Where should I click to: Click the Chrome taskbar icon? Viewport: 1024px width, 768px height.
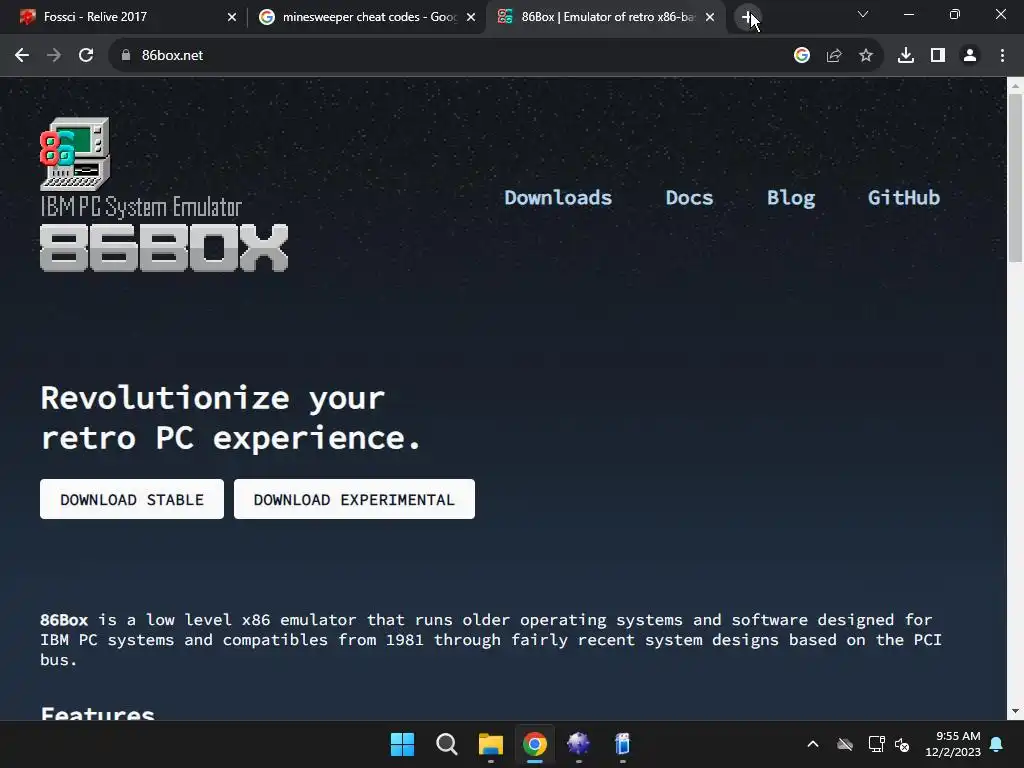coord(534,744)
